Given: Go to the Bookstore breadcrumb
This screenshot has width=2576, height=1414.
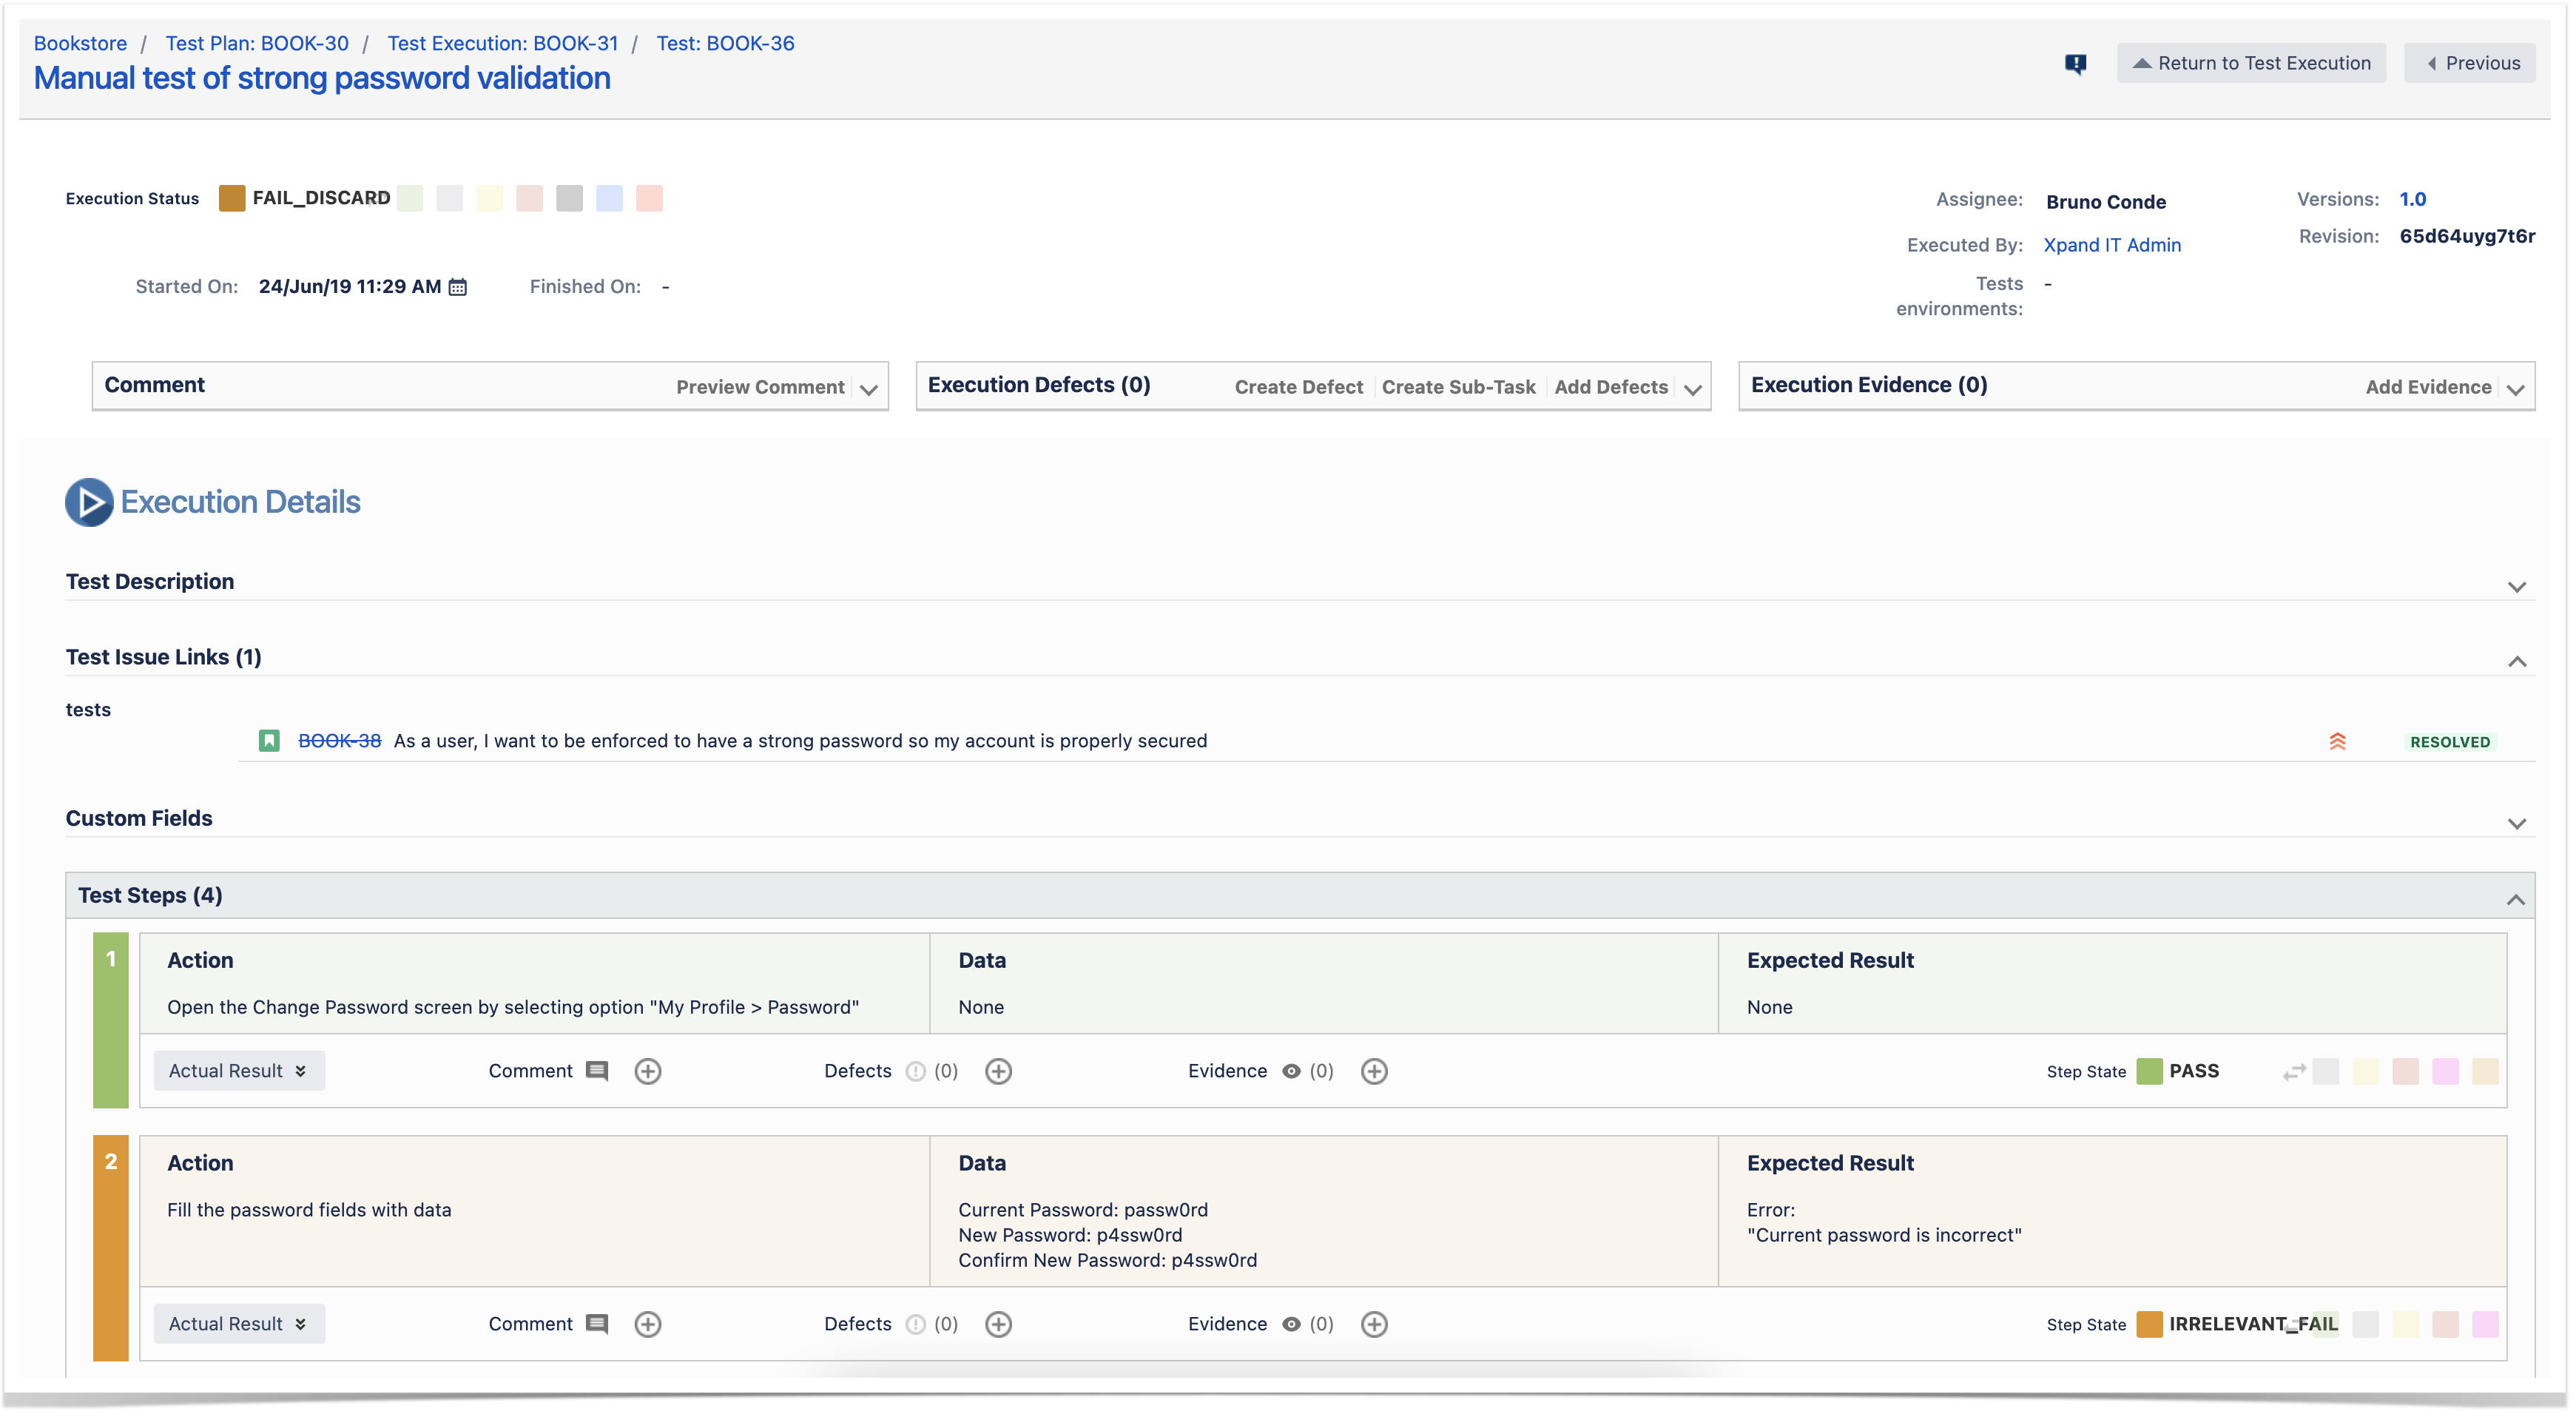Looking at the screenshot, I should tap(80, 43).
